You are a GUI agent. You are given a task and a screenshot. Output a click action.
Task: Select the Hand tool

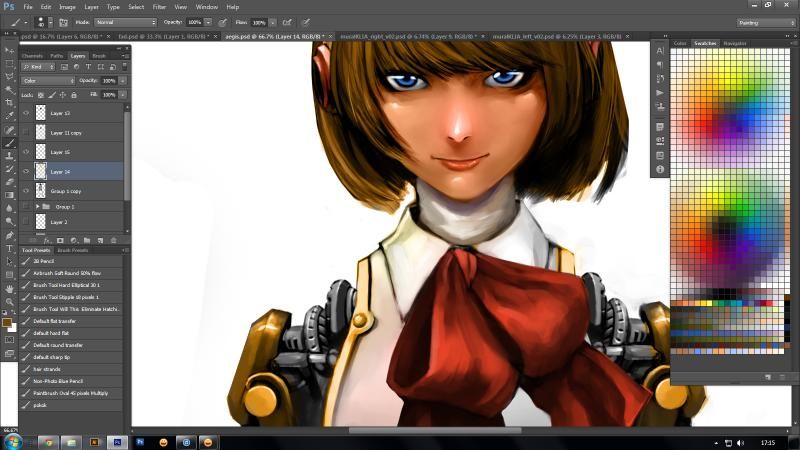pos(9,288)
